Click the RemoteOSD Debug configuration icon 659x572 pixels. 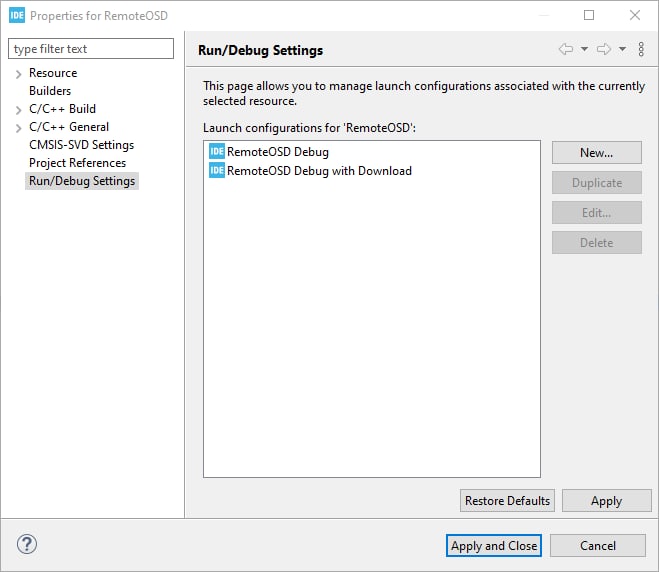[217, 151]
